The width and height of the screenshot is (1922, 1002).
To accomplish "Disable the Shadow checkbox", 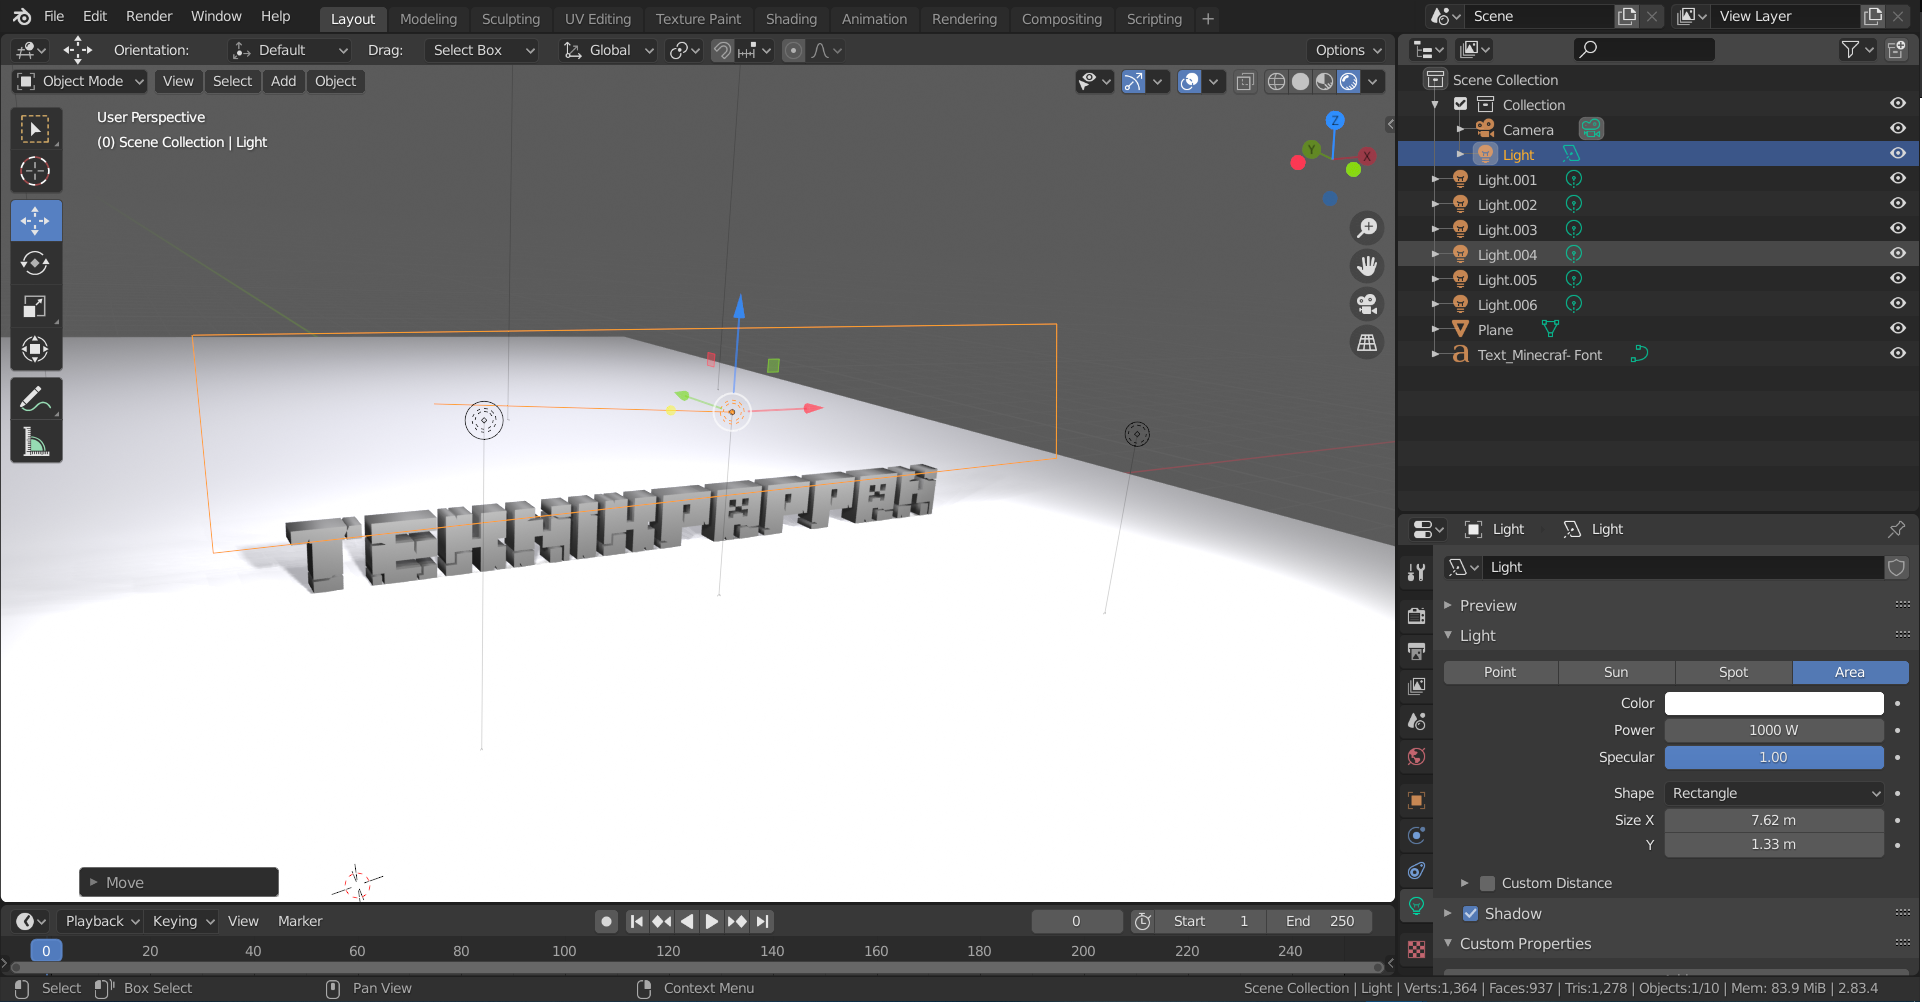I will (x=1470, y=913).
